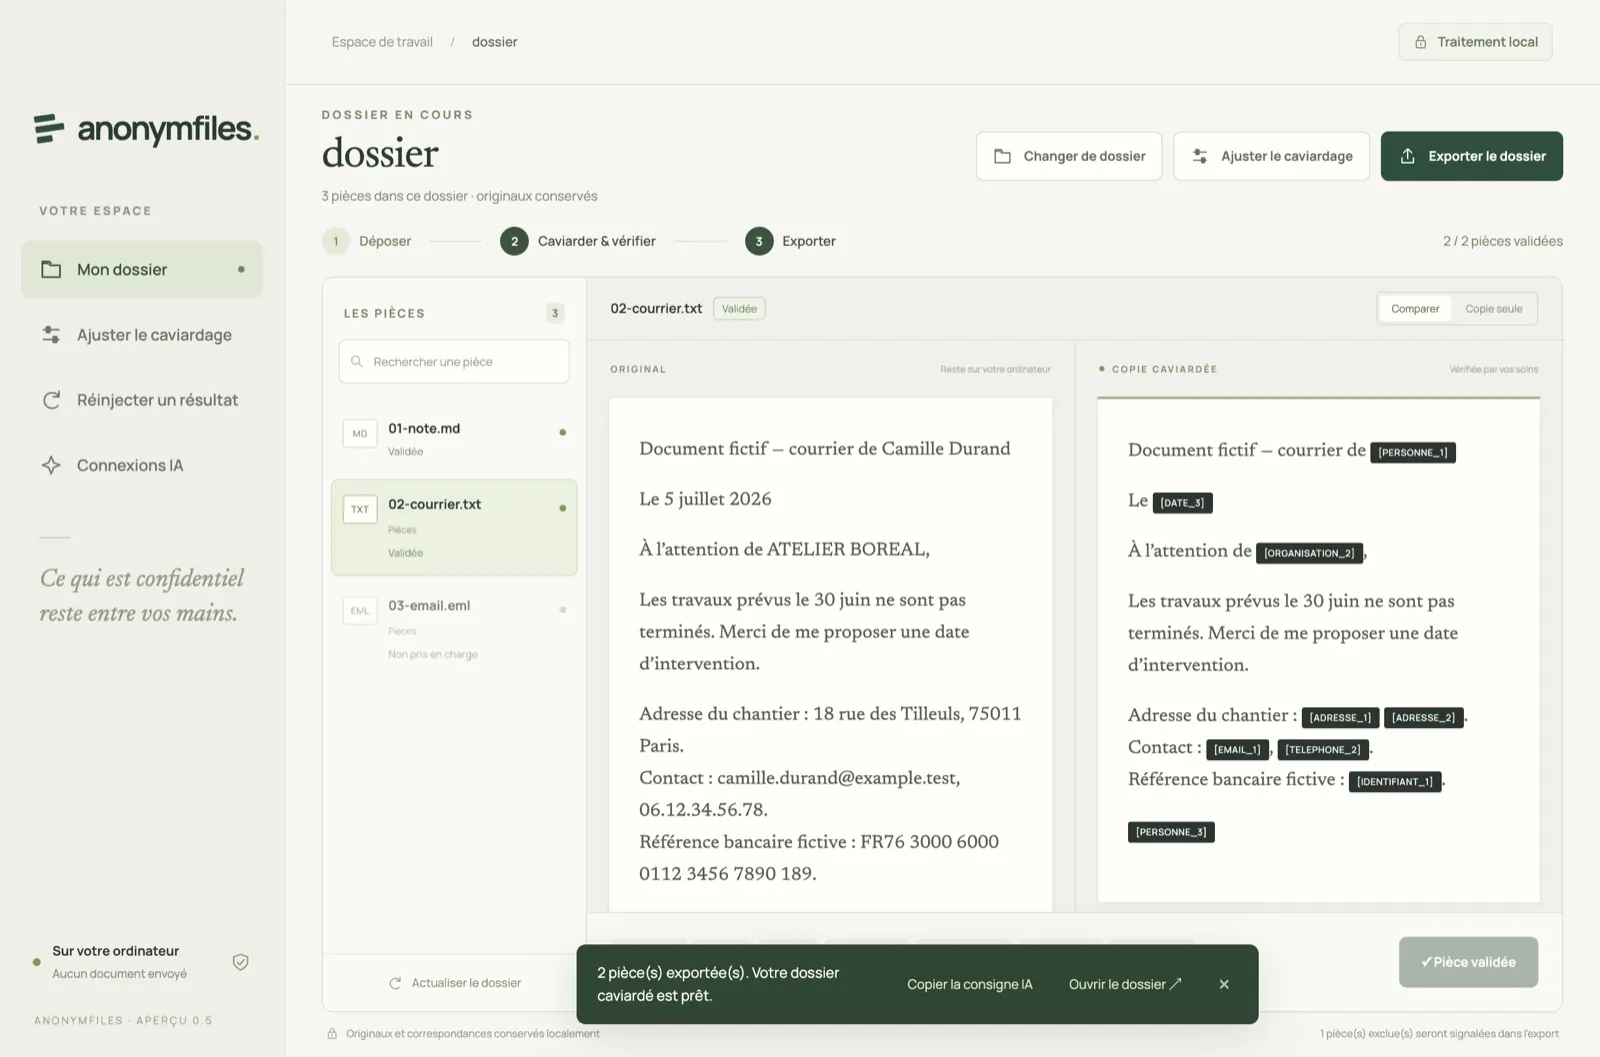Screen dimensions: 1600x1057
Task: Click the lock icon beside Originaux et correspondances
Action: point(332,1034)
